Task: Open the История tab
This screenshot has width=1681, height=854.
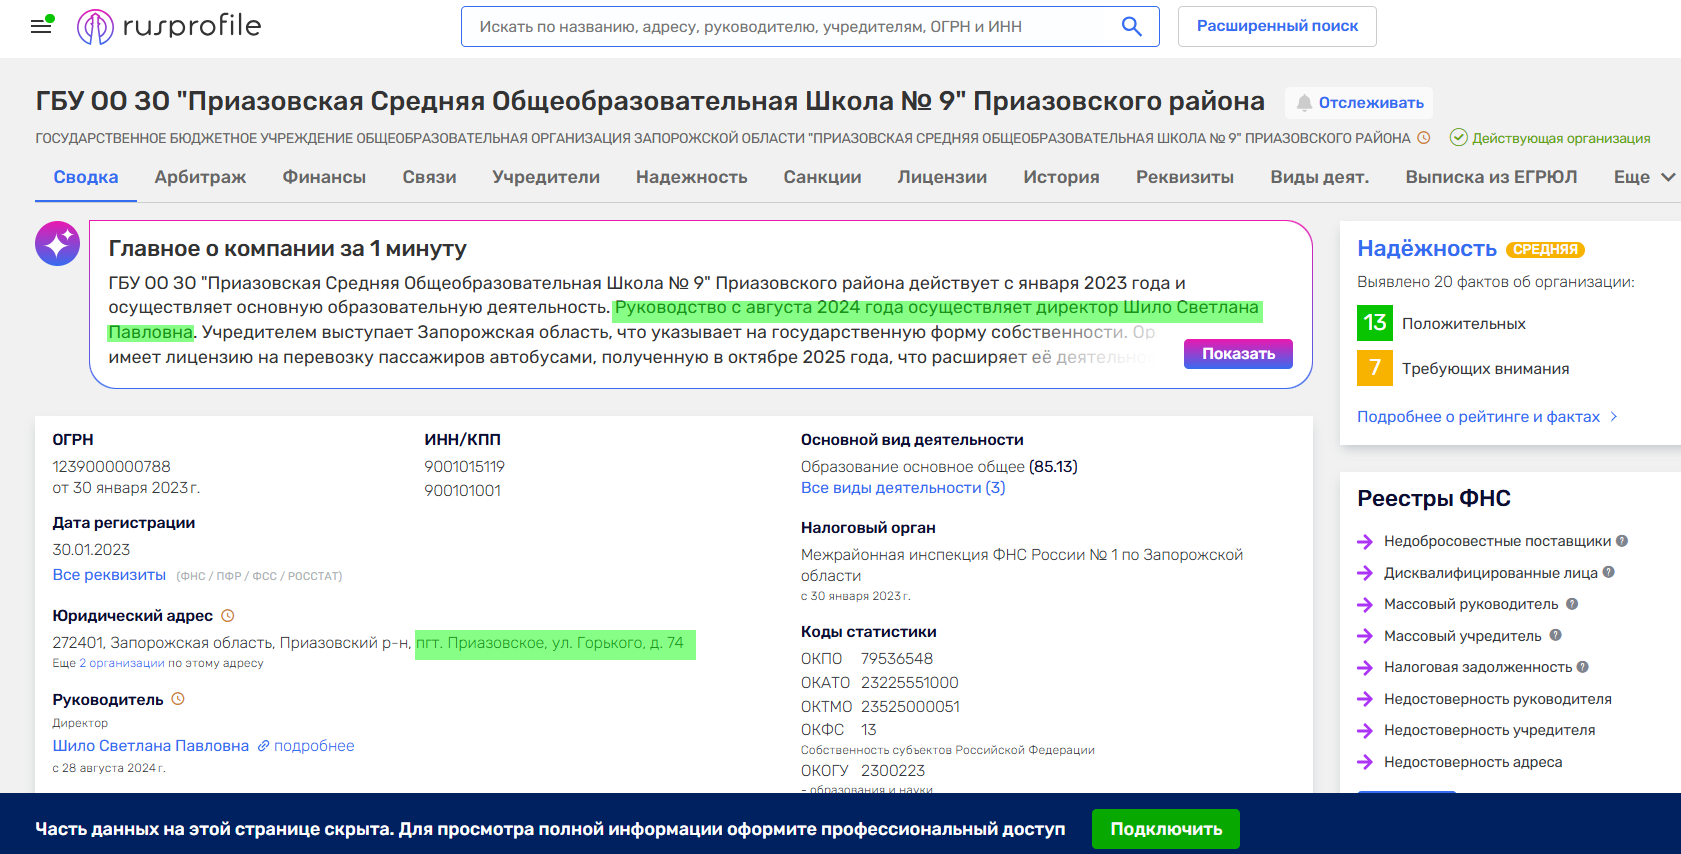Action: pyautogui.click(x=1061, y=177)
